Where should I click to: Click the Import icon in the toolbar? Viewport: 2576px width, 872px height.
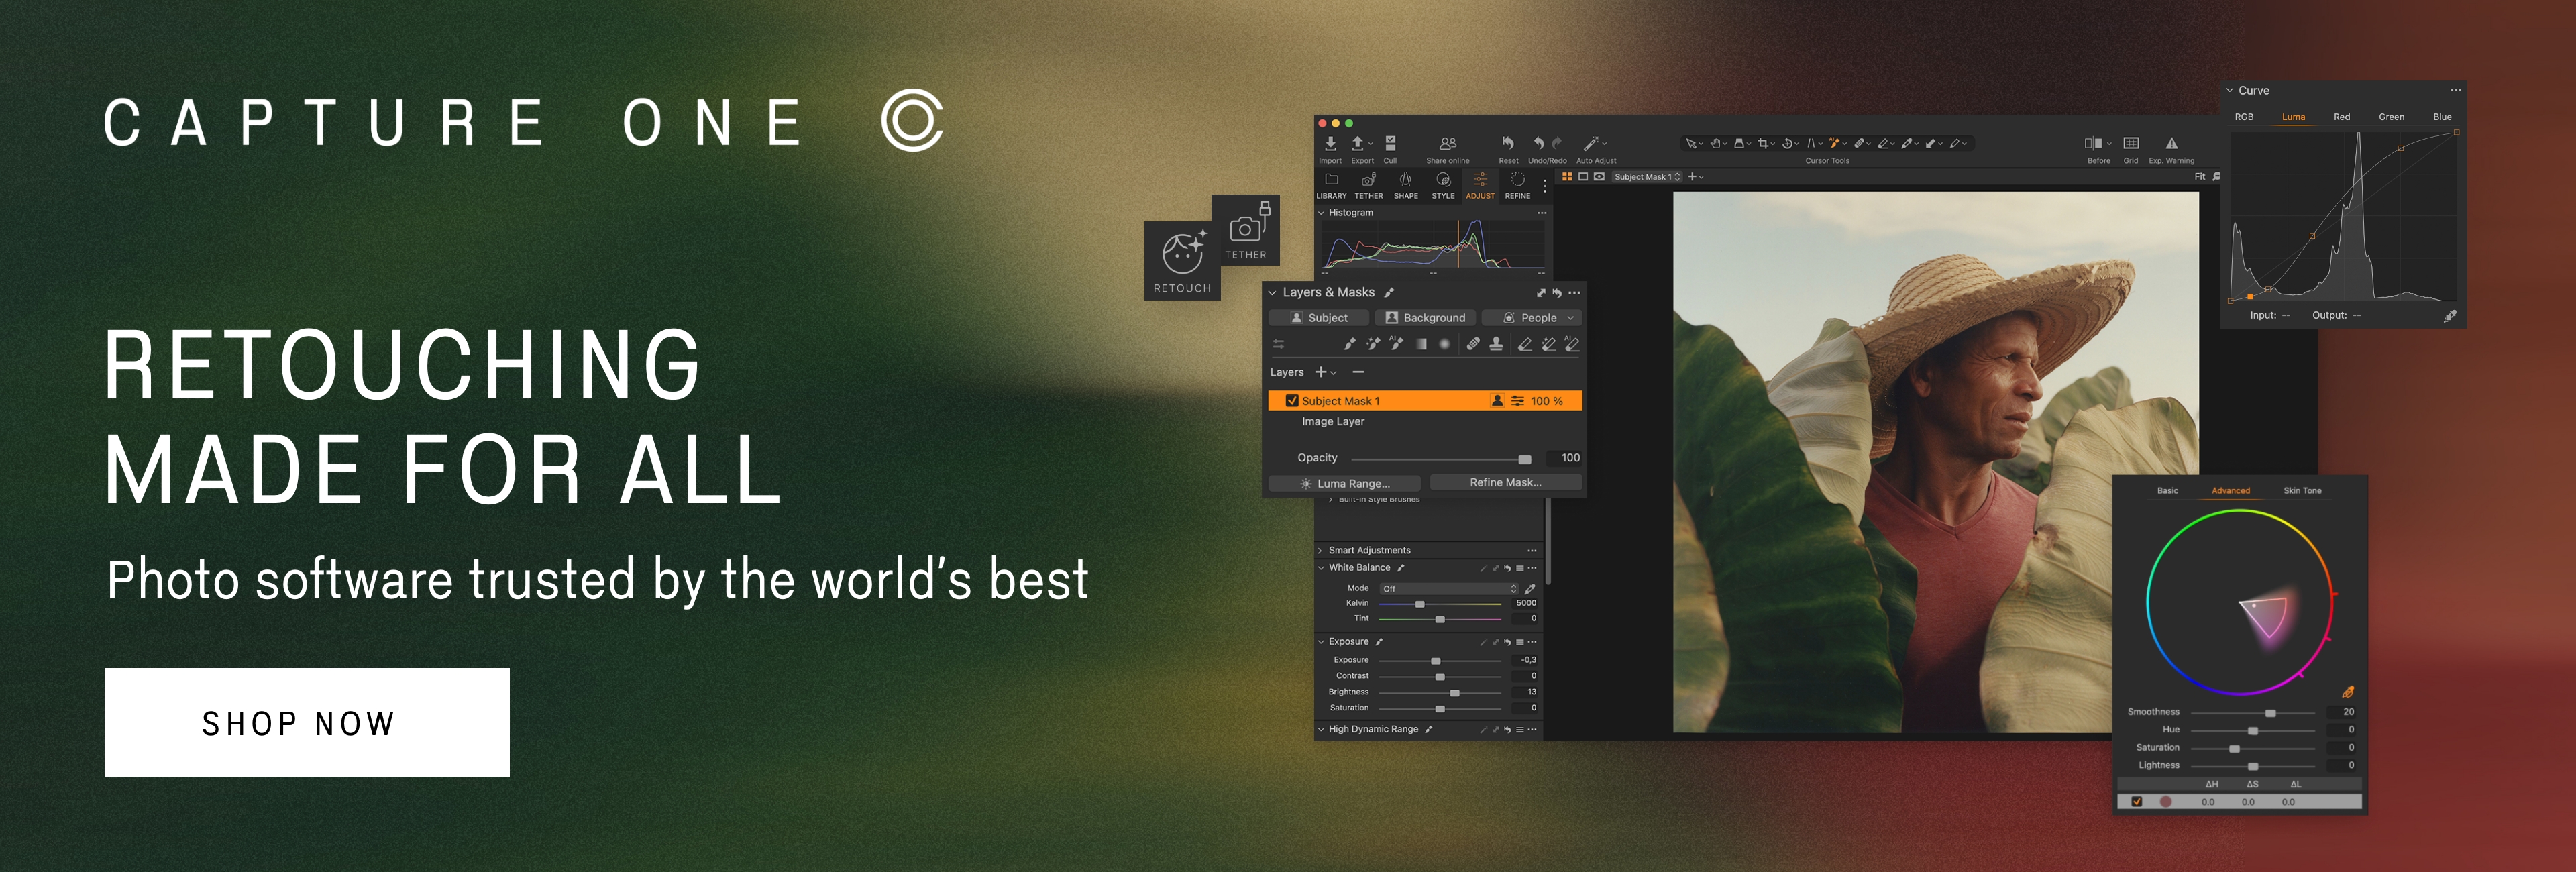(1330, 143)
